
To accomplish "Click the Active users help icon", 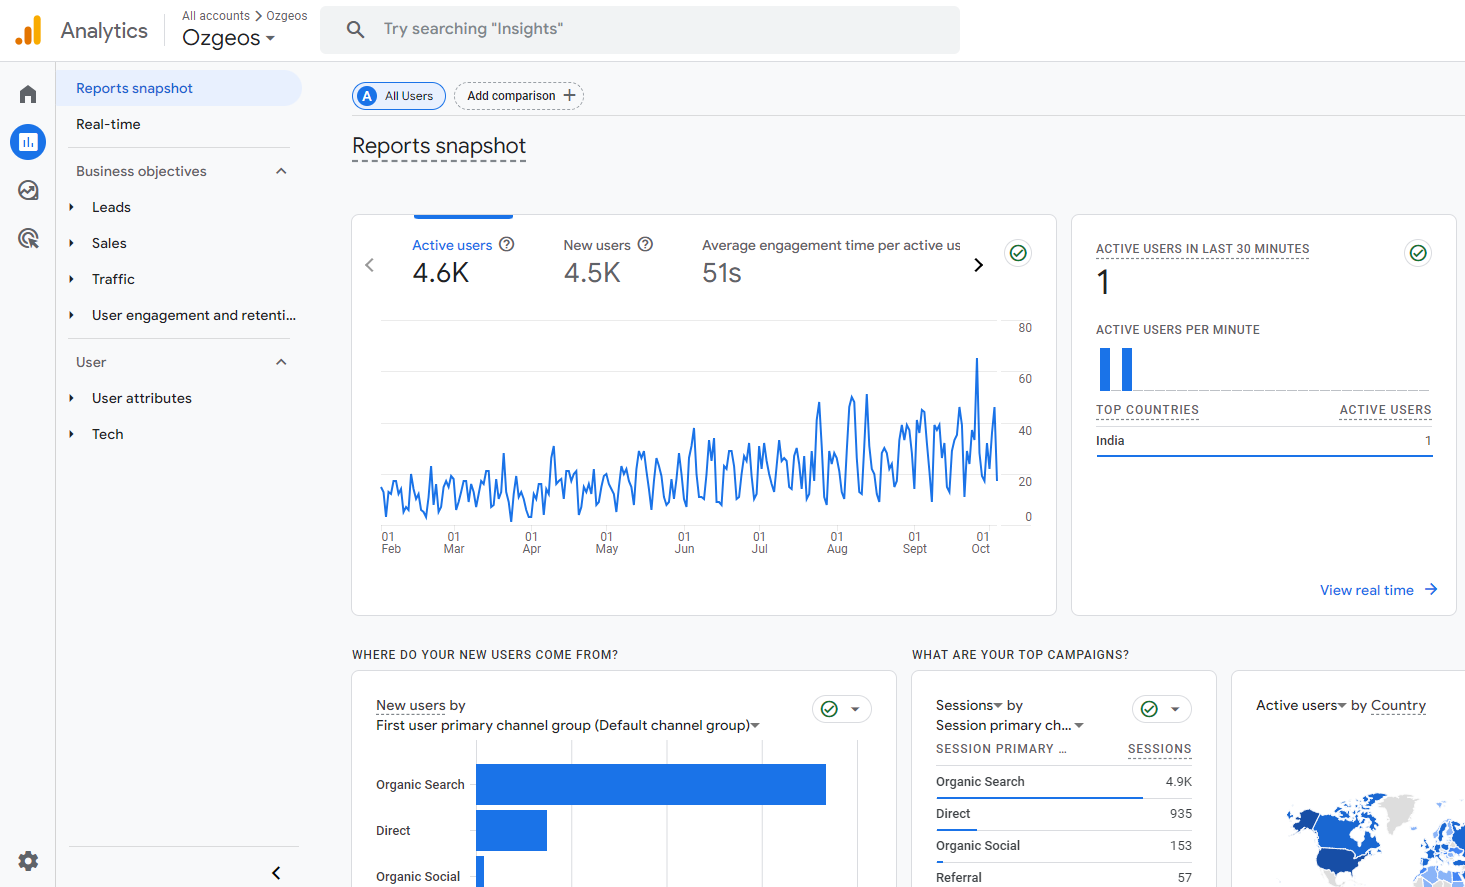I will (x=507, y=245).
